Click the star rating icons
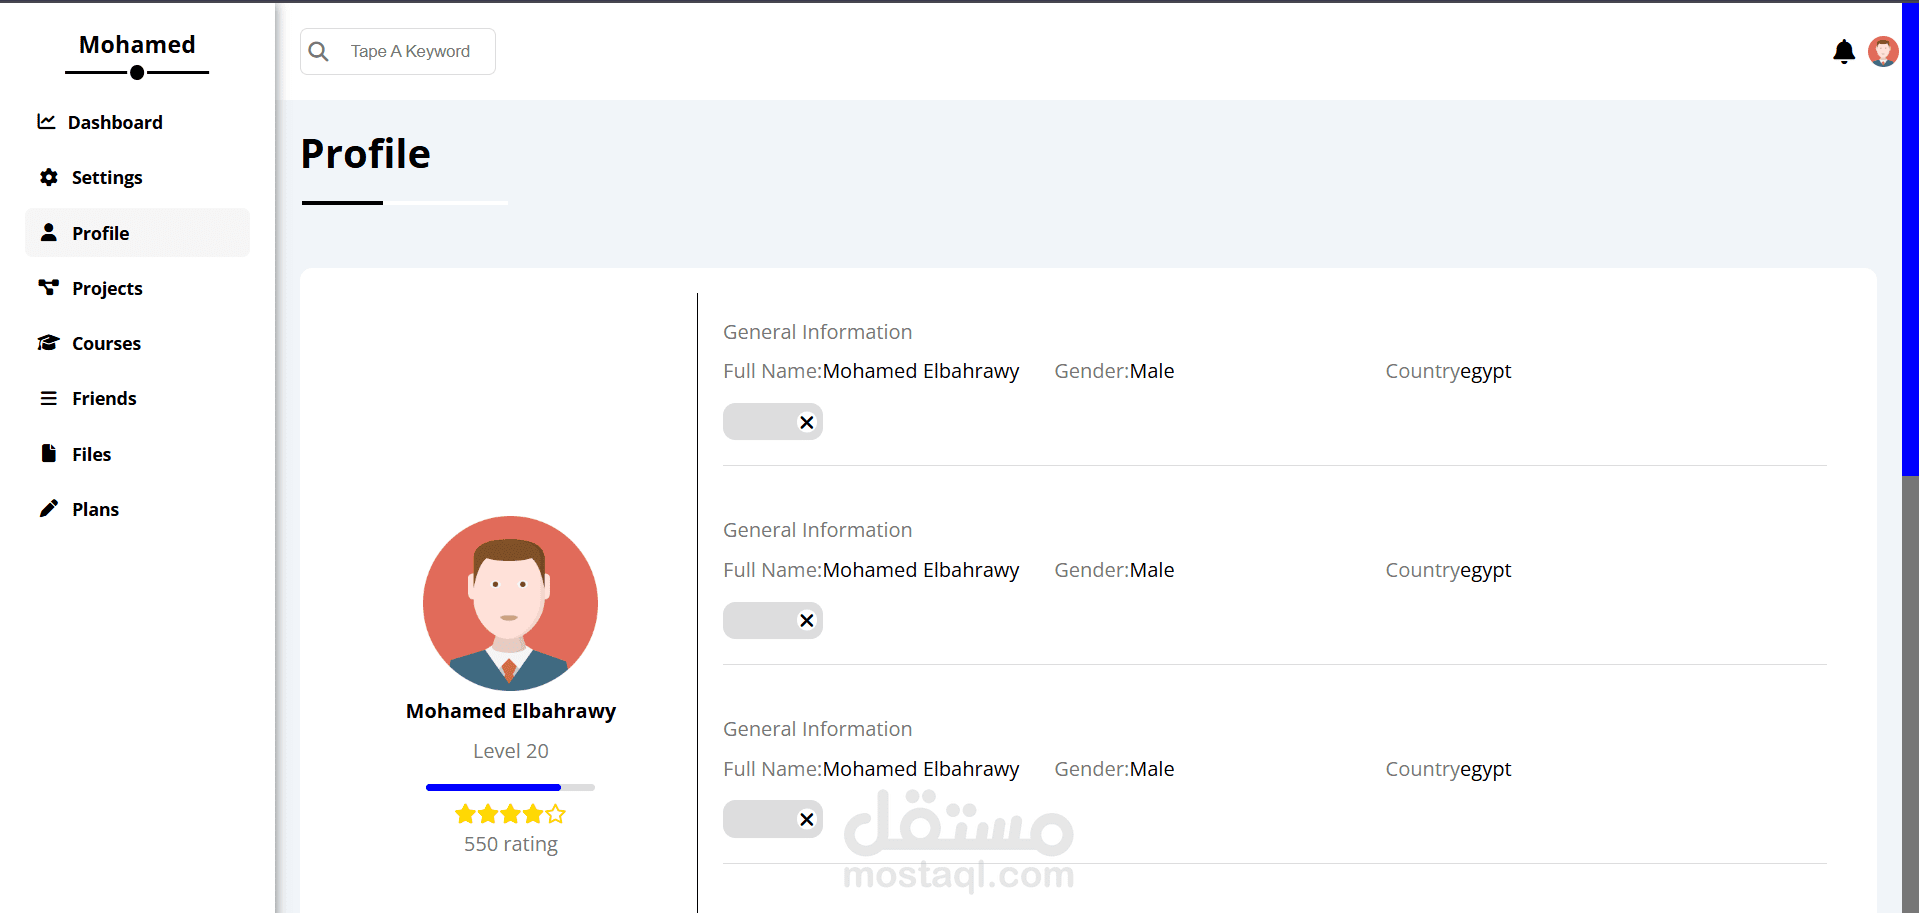Image resolution: width=1919 pixels, height=913 pixels. click(x=510, y=814)
